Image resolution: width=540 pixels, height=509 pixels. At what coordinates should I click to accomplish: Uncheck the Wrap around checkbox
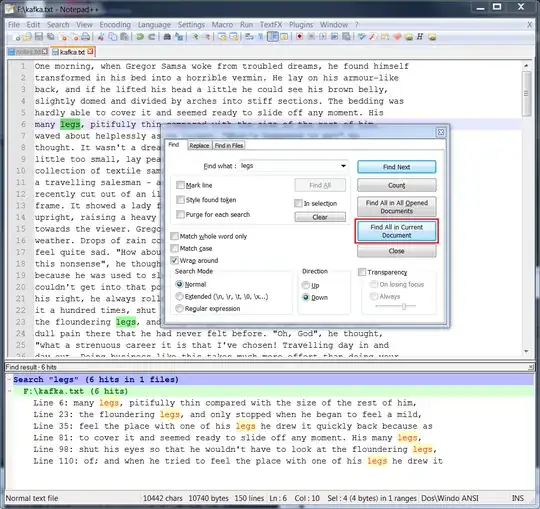tap(174, 260)
